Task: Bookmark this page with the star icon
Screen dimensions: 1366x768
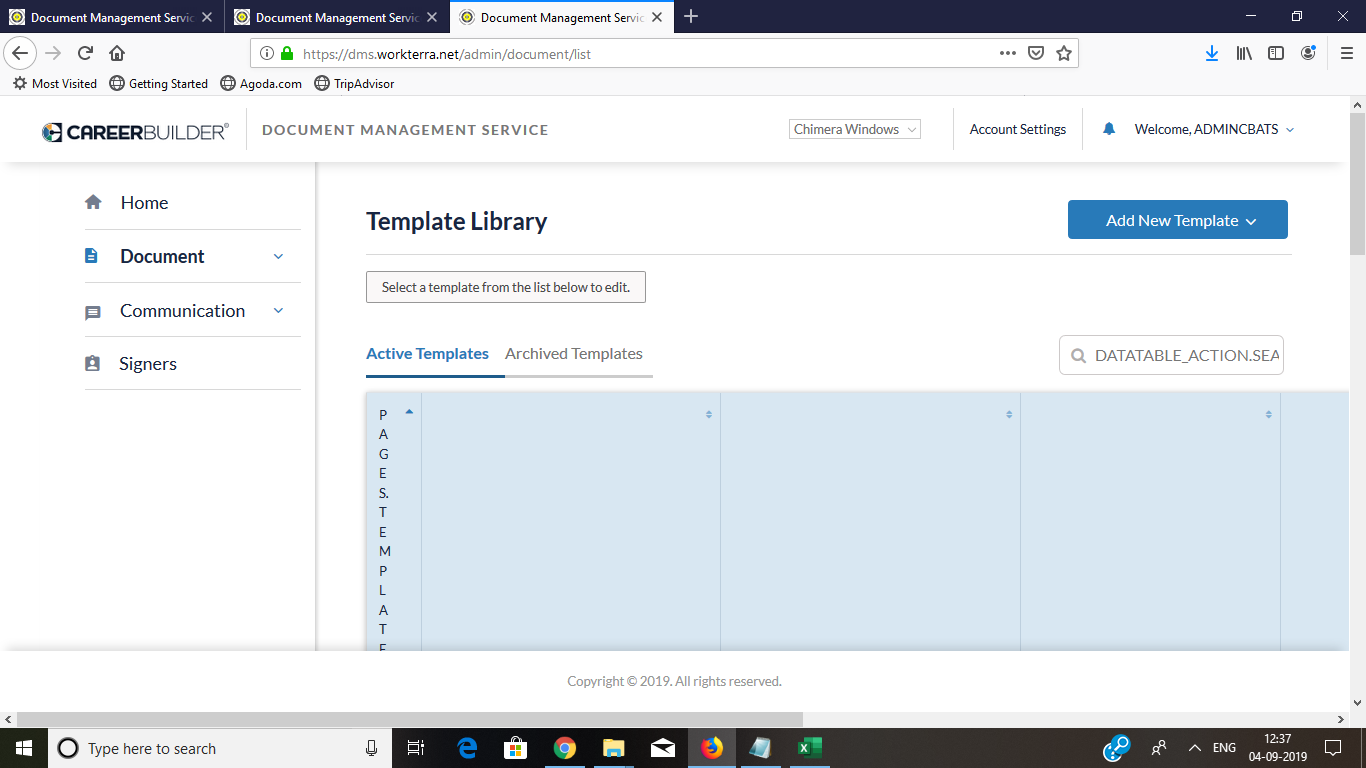Action: 1064,53
